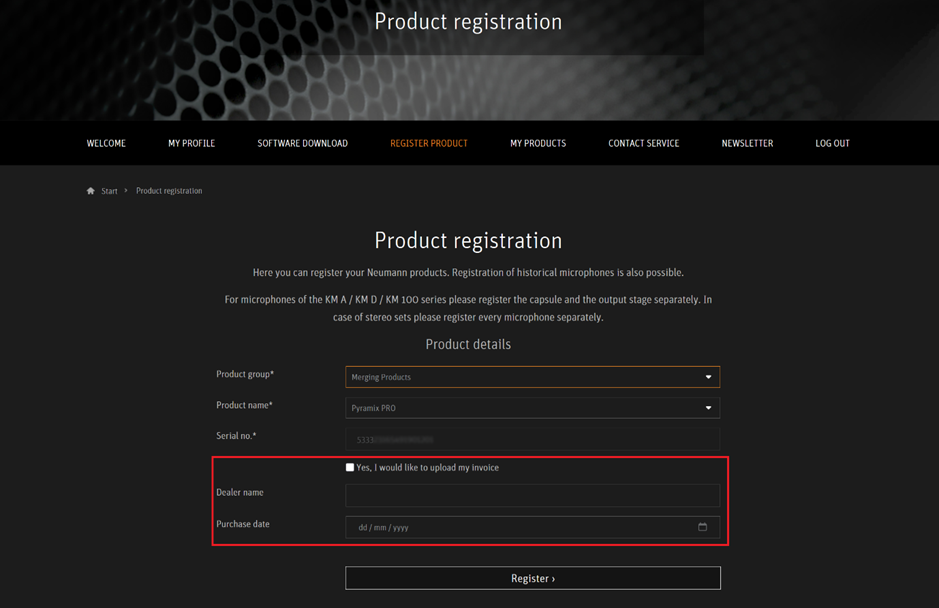Click the Purchase date field

point(520,527)
